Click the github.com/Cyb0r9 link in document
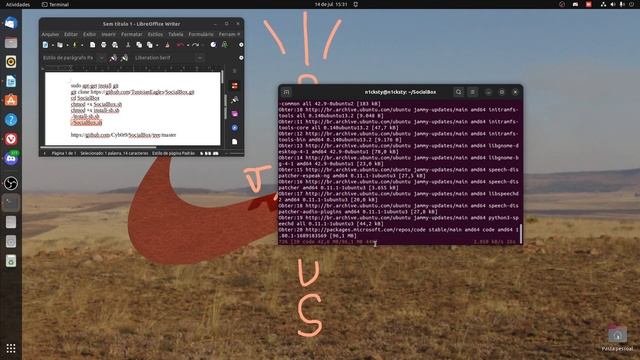640x360 pixels. (x=123, y=135)
